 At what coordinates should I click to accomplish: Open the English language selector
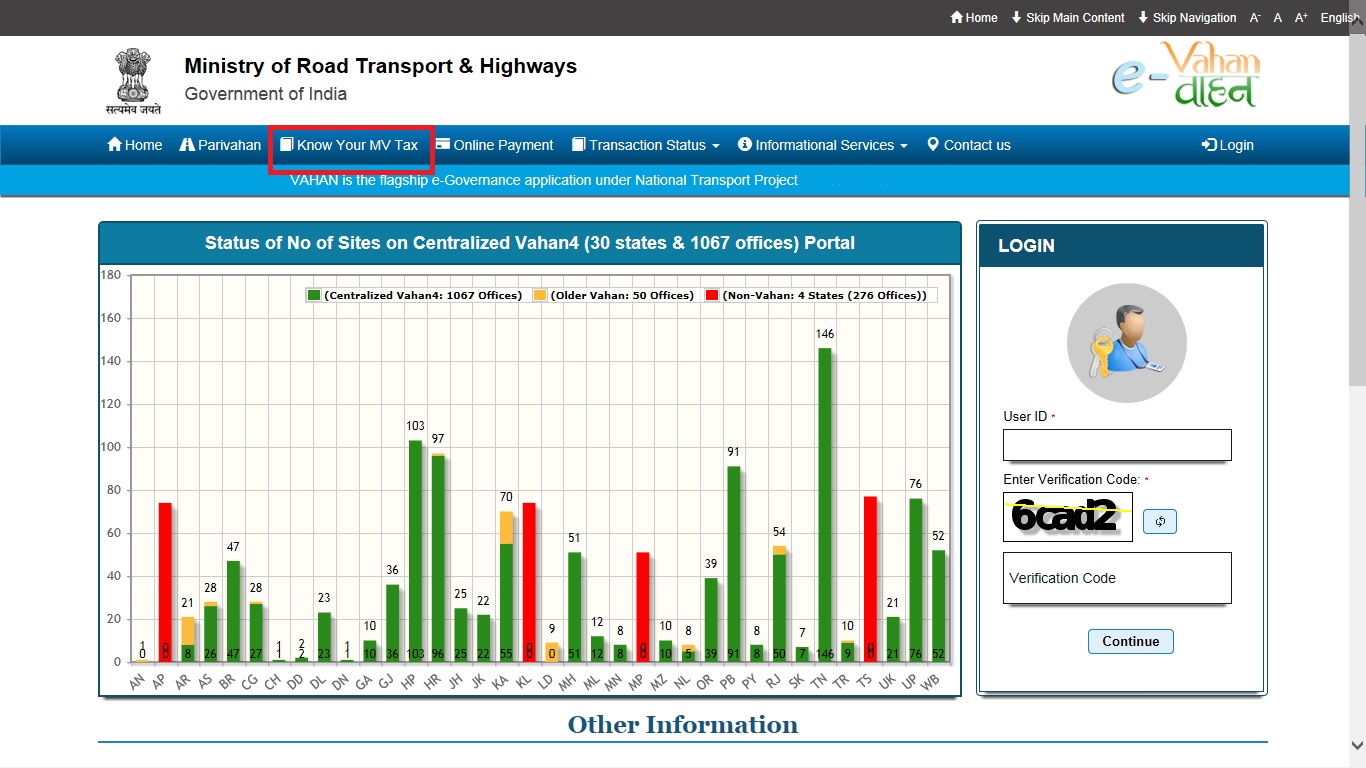click(x=1339, y=18)
